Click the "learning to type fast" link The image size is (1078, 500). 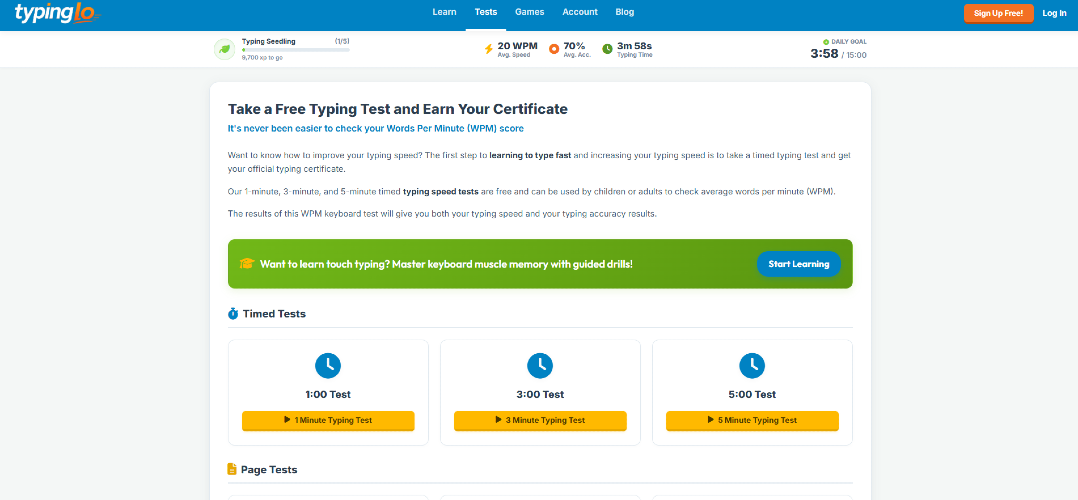point(530,155)
